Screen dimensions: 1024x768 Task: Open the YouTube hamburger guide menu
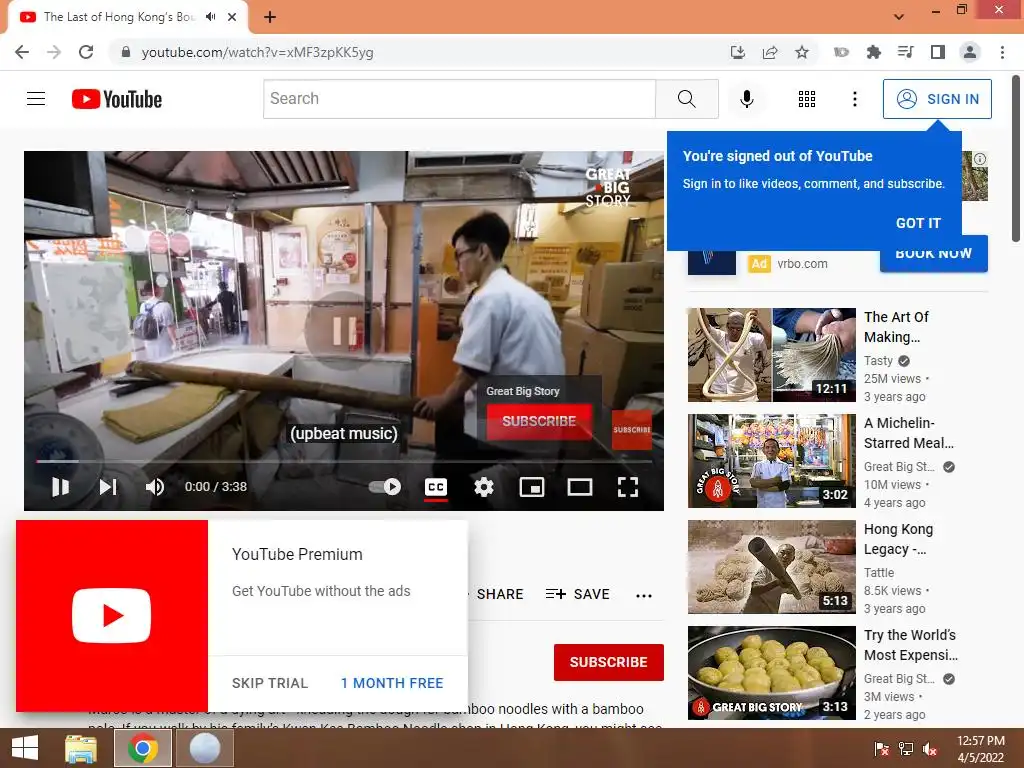click(36, 99)
